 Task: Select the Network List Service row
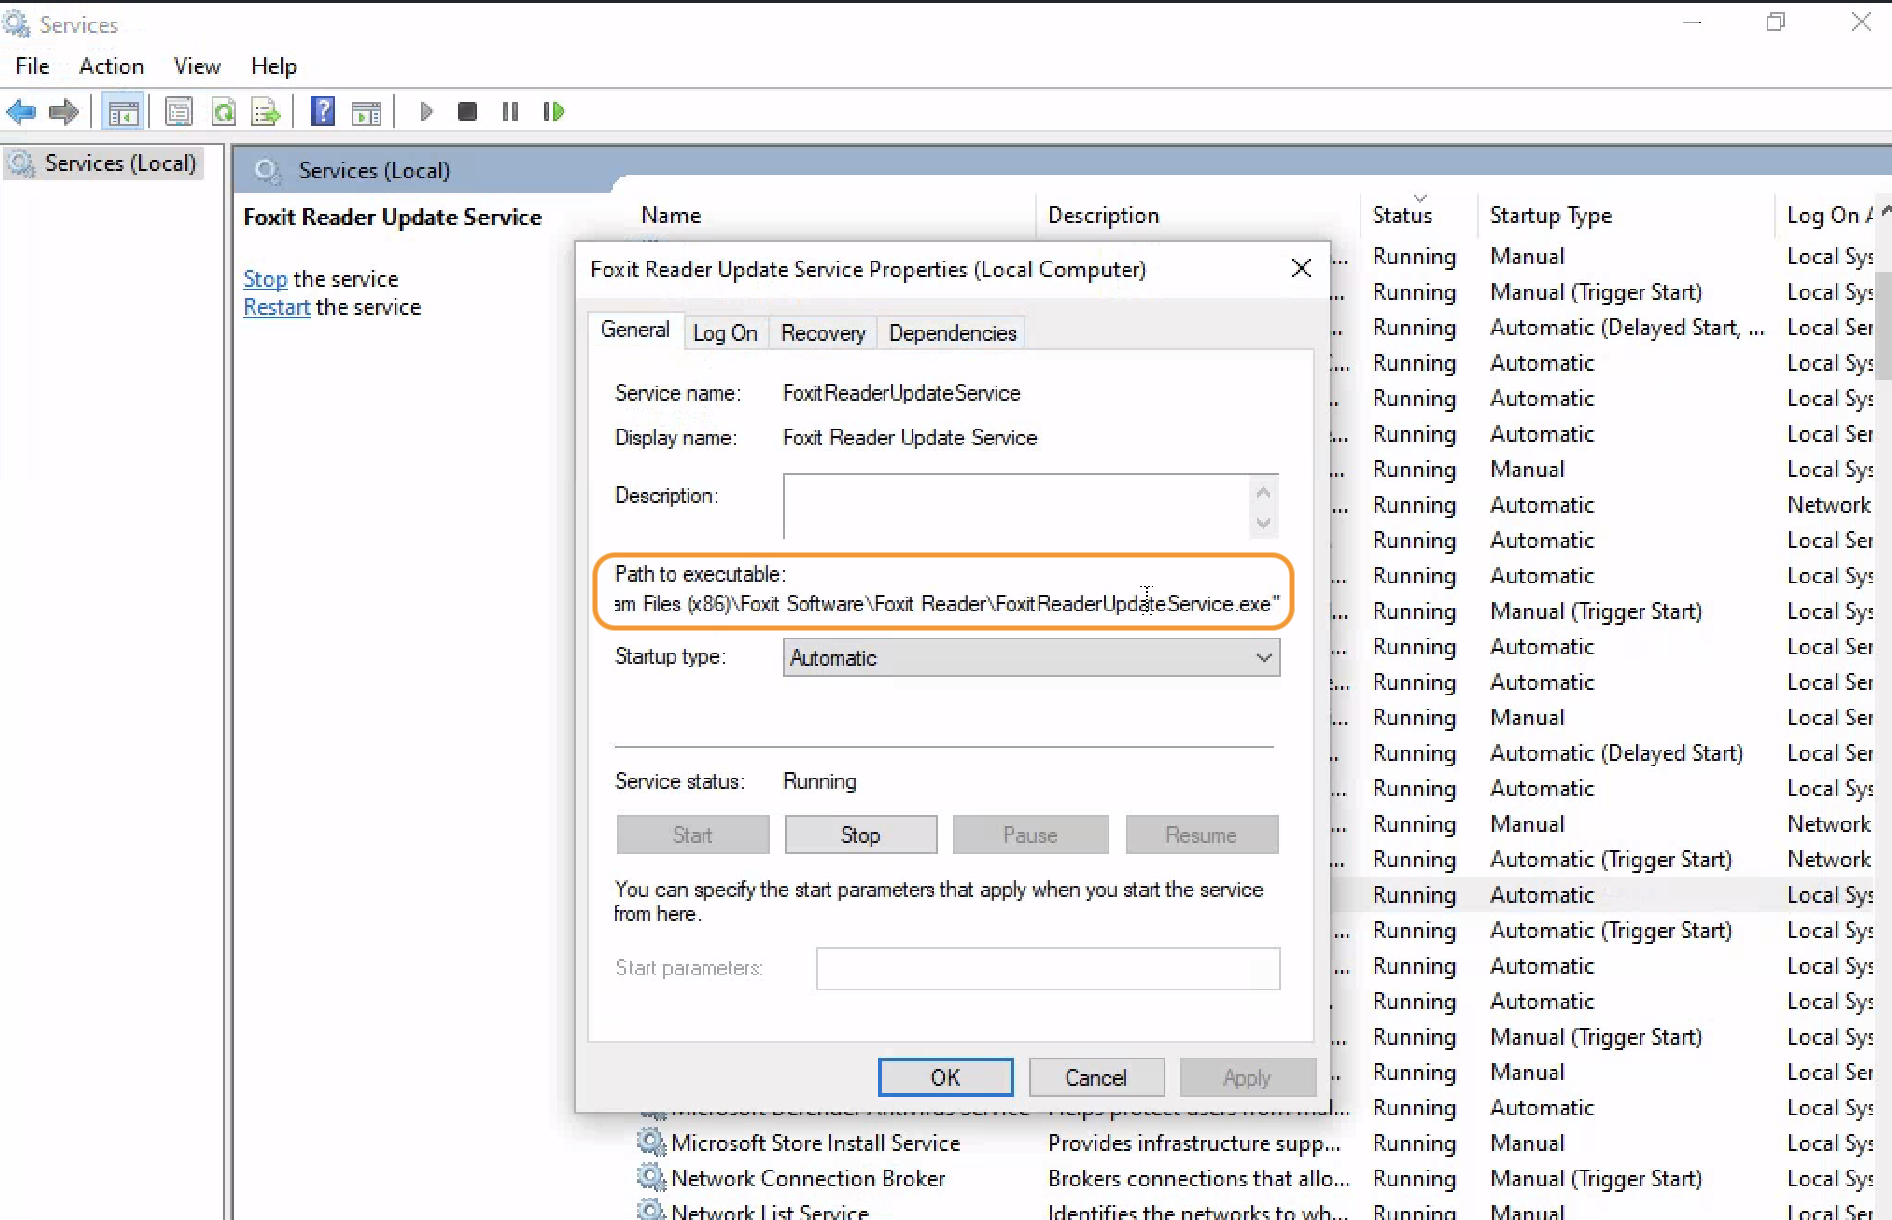pyautogui.click(x=1254, y=1210)
